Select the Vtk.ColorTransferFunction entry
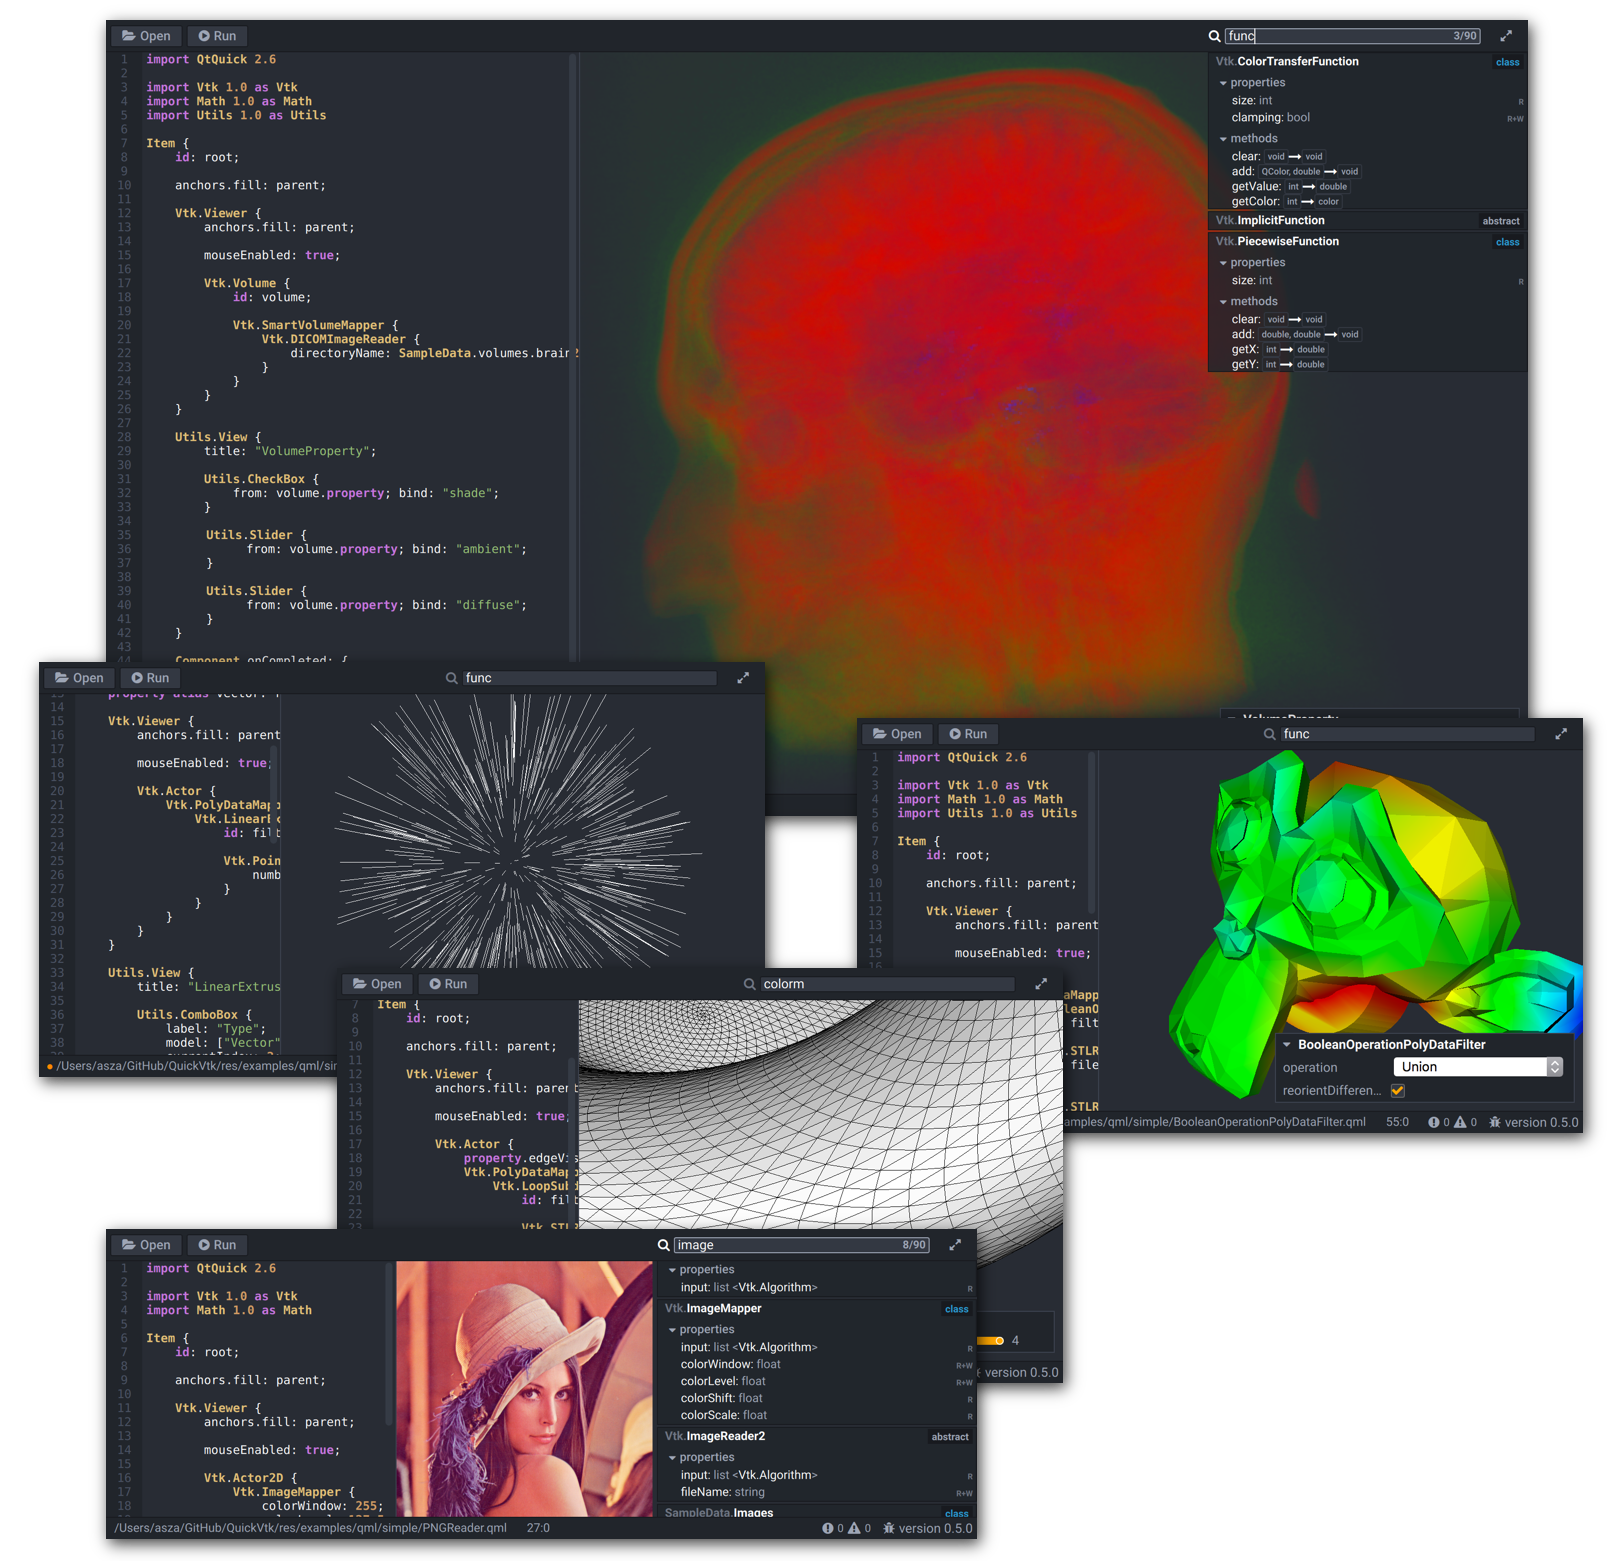The image size is (1622, 1561). pos(1367,62)
